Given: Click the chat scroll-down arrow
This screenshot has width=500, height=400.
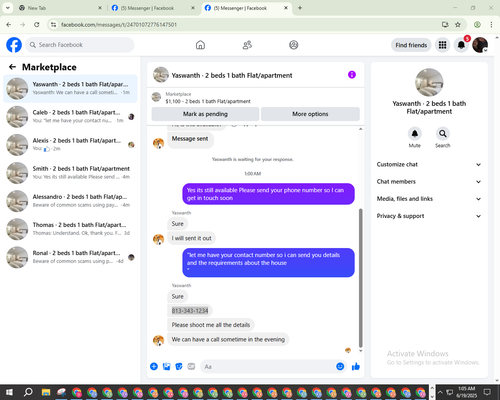Looking at the screenshot, I should pyautogui.click(x=360, y=351).
